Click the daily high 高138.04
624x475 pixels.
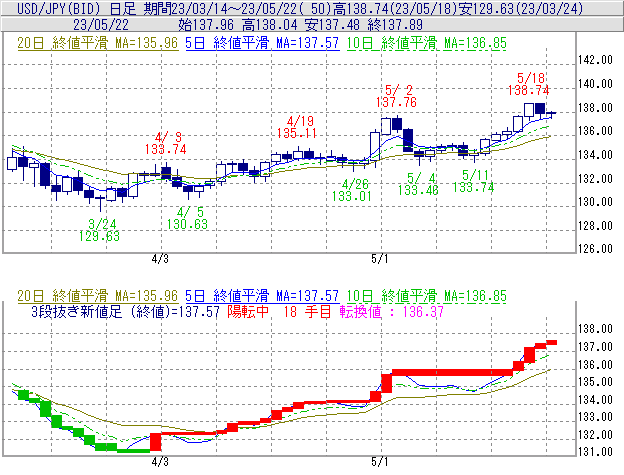tap(270, 25)
